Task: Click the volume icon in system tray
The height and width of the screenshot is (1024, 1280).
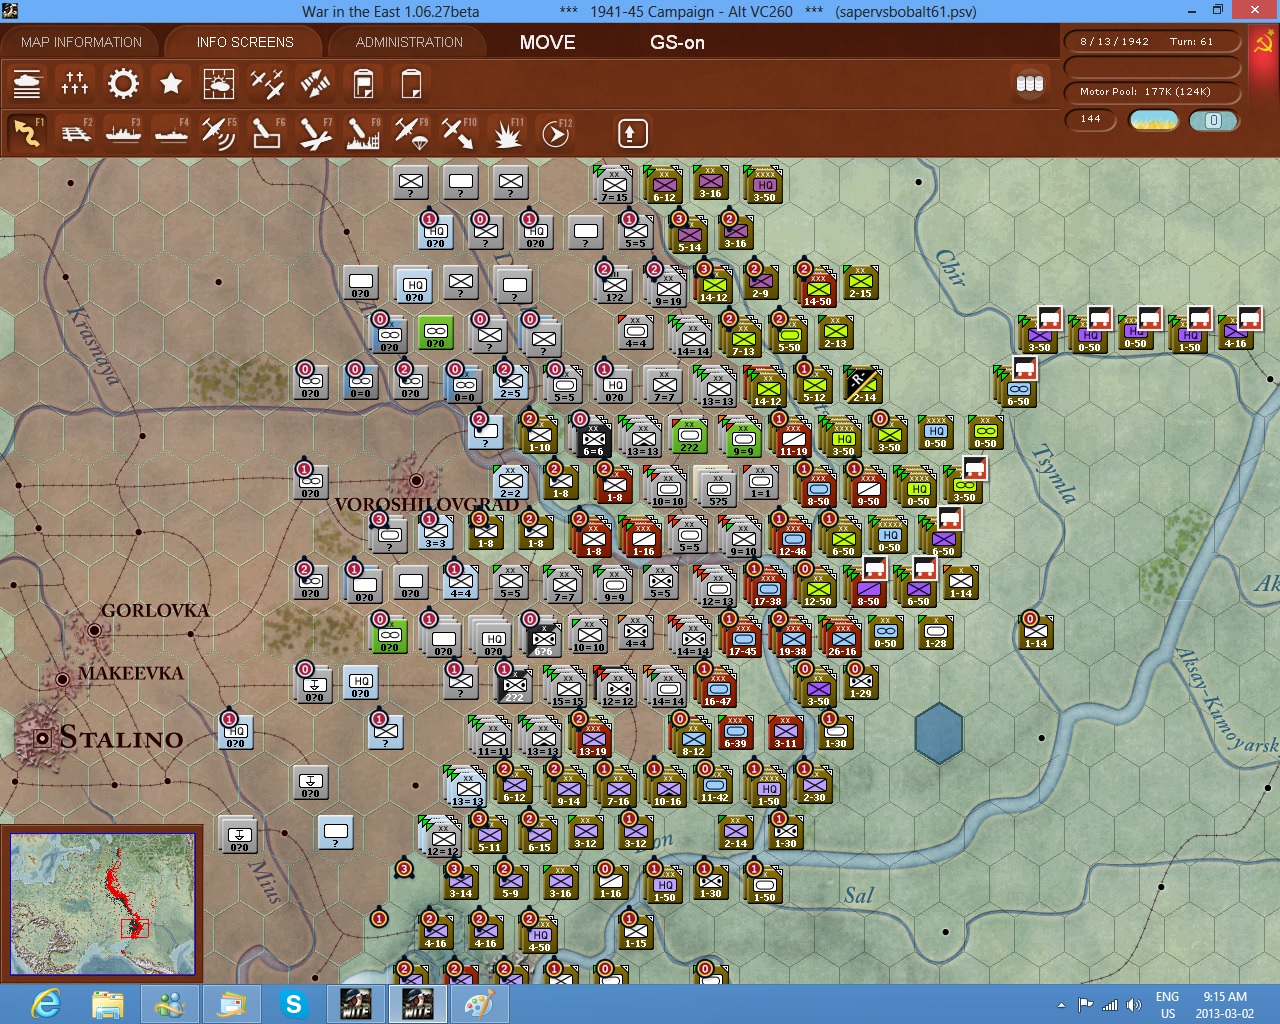Action: coord(1133,1005)
